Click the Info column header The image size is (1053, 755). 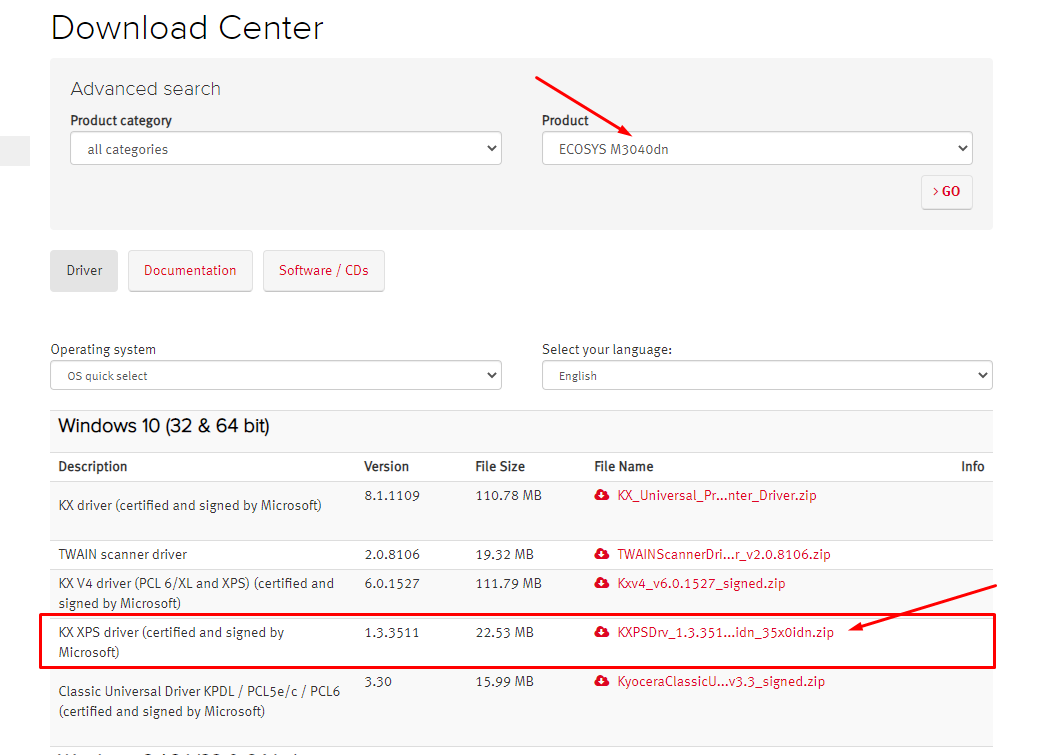tap(972, 466)
